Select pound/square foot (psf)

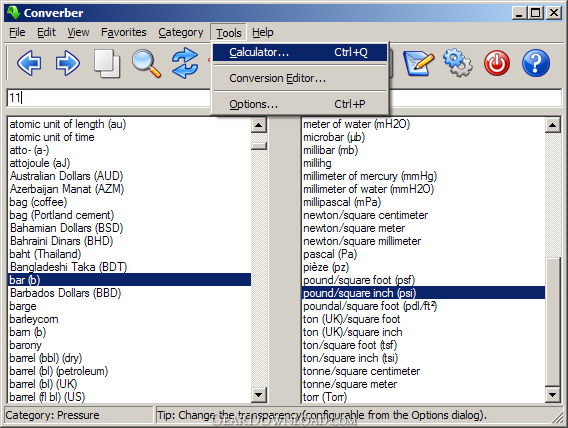pyautogui.click(x=359, y=281)
